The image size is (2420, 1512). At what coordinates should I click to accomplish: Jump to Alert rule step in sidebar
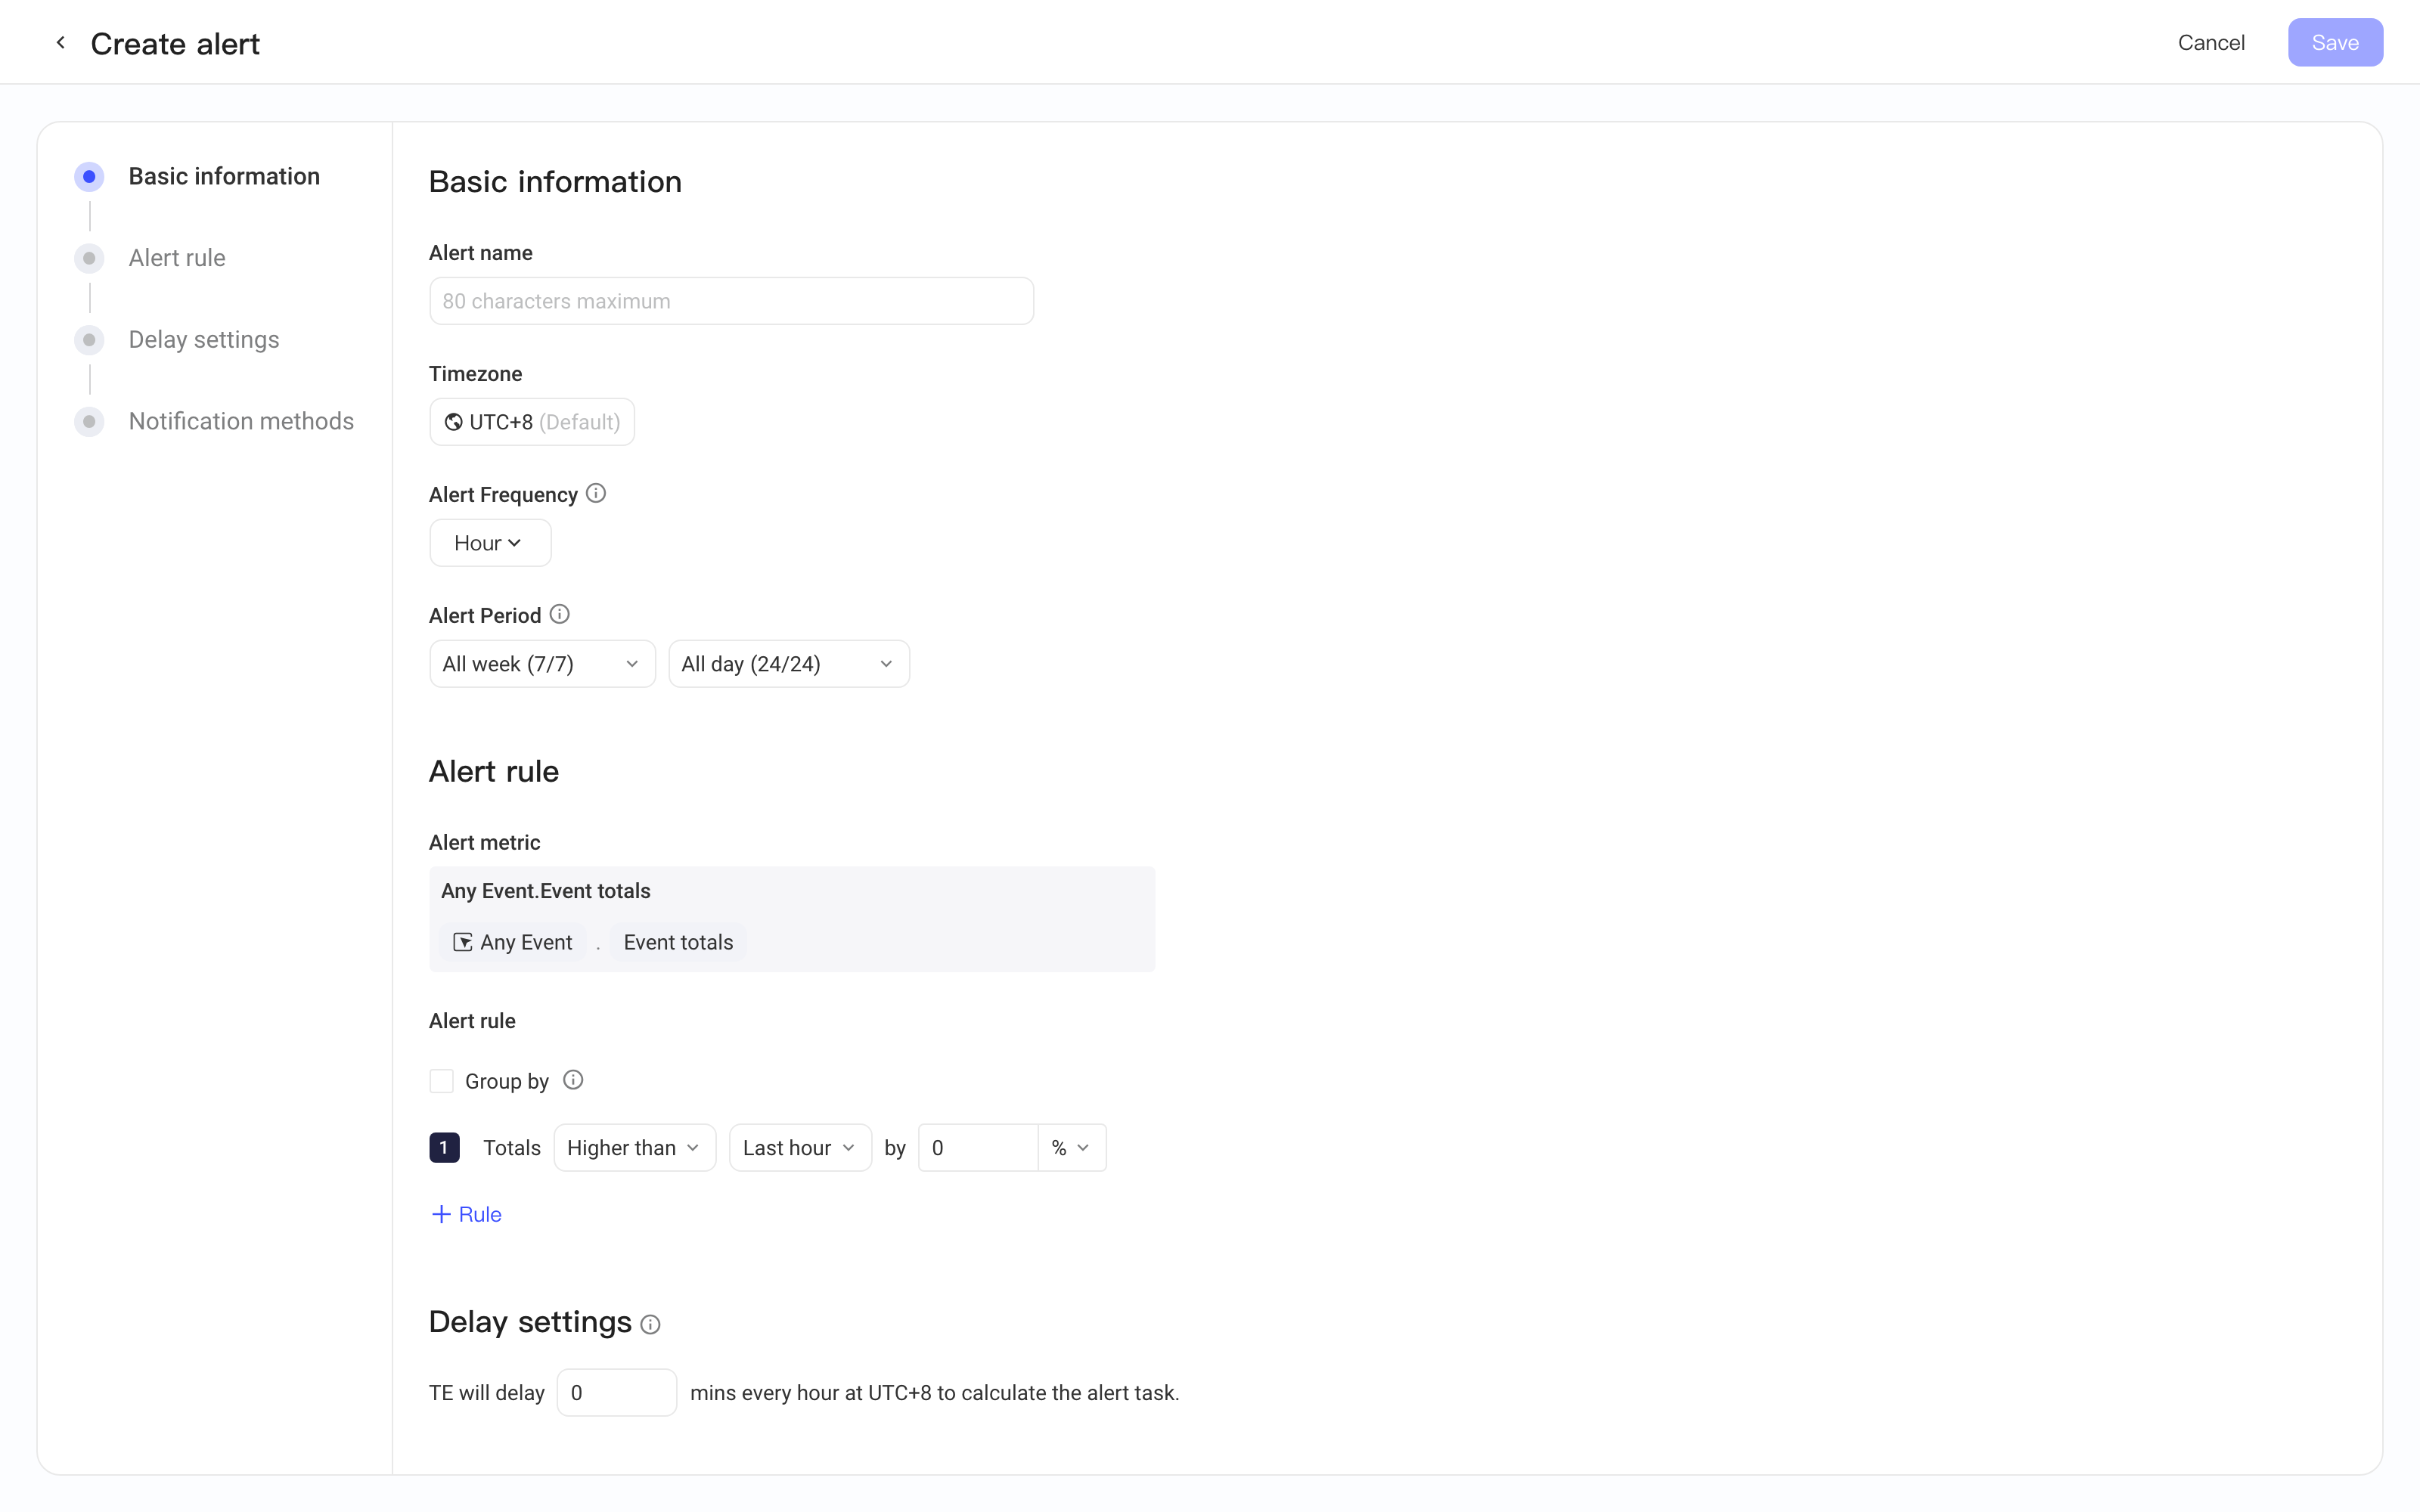[x=177, y=258]
